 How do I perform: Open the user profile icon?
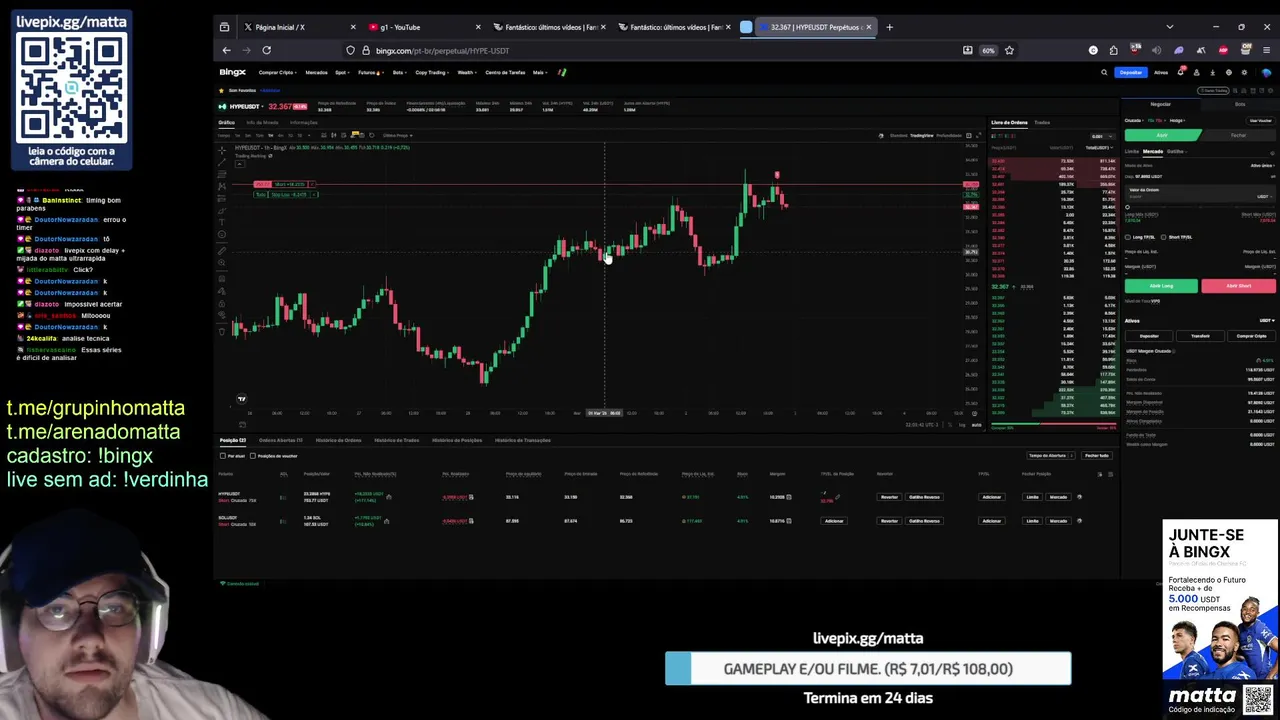click(1196, 72)
